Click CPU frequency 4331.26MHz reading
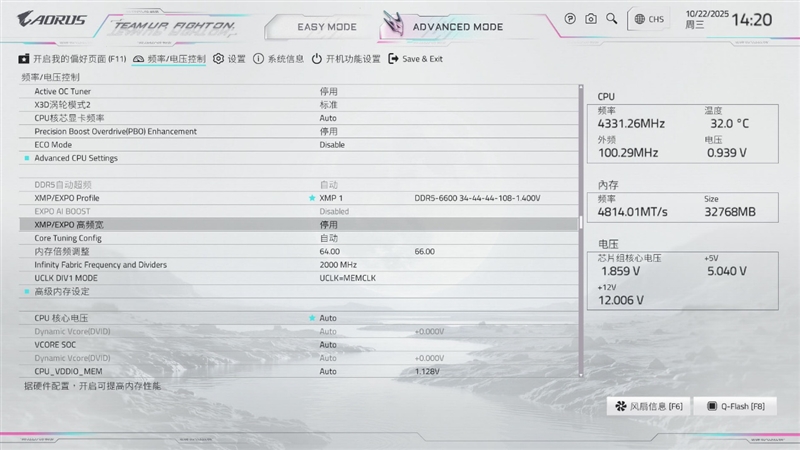This screenshot has width=800, height=450. pos(631,123)
